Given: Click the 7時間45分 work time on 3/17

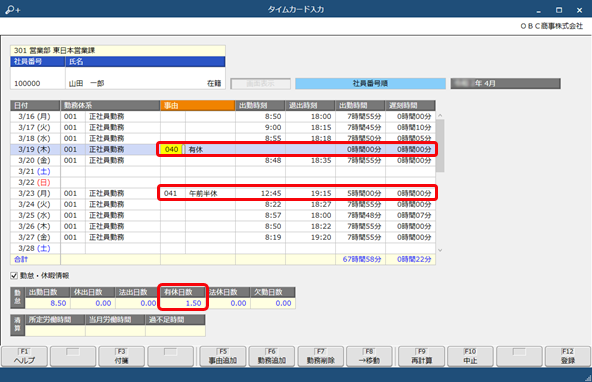Looking at the screenshot, I should pyautogui.click(x=360, y=128).
